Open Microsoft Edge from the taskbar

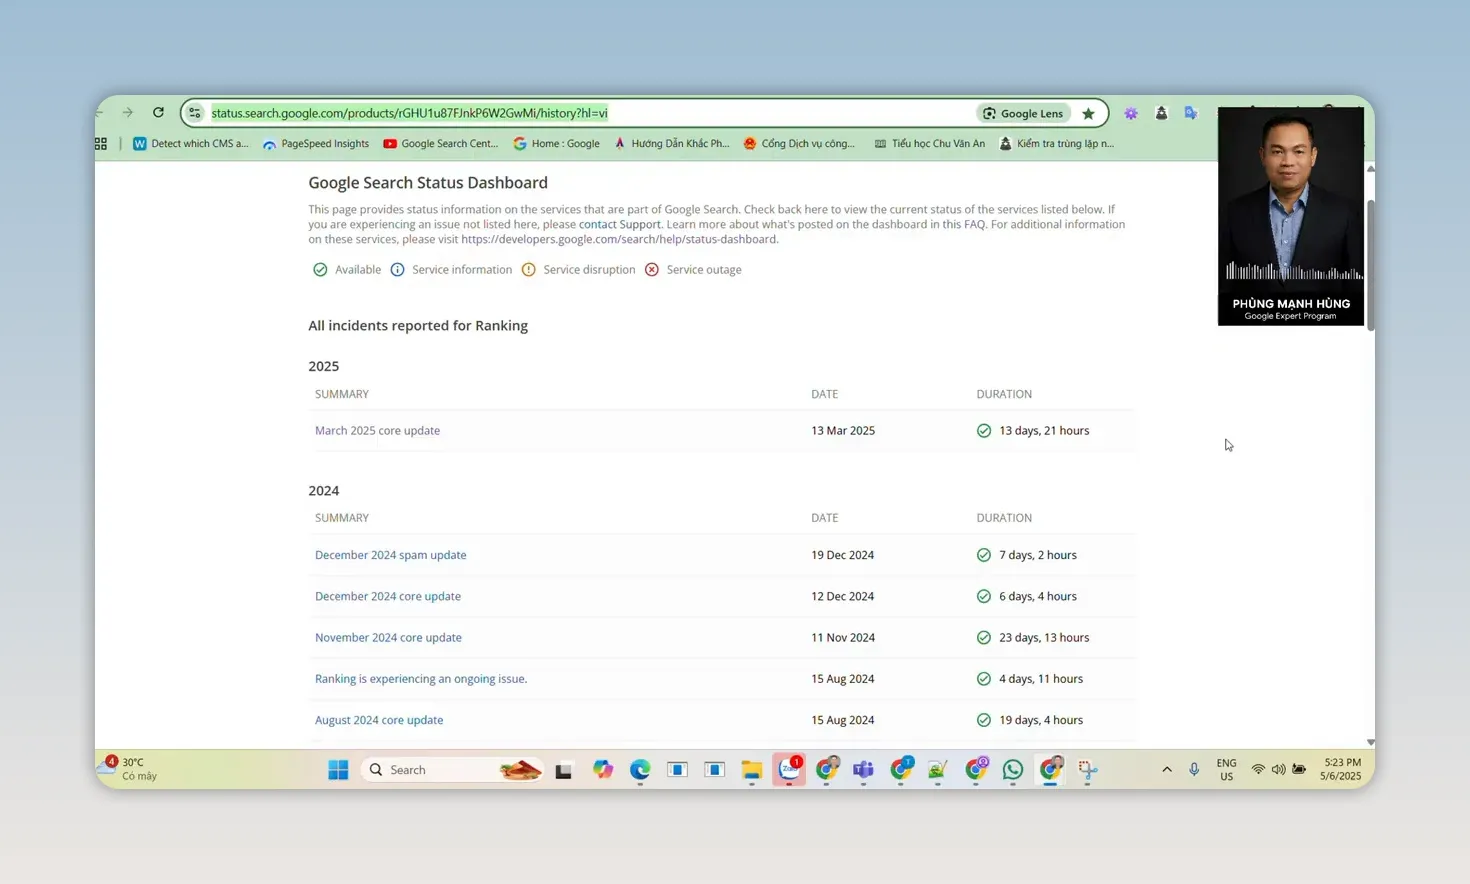[x=640, y=770]
